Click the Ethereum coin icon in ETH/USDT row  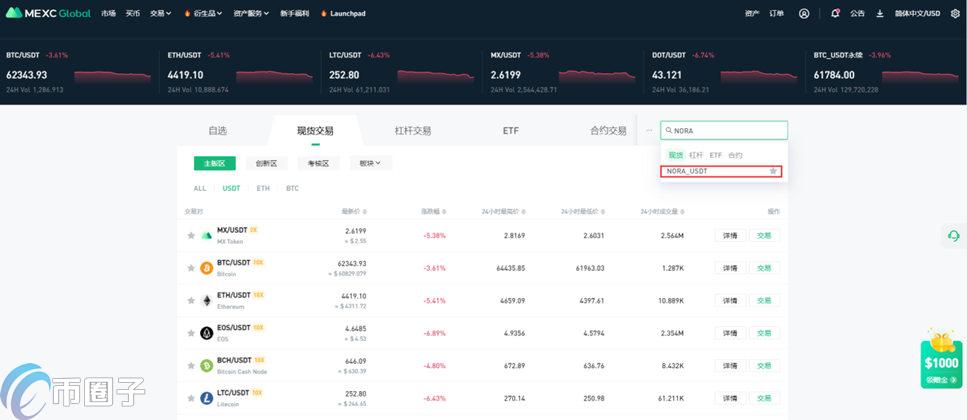pyautogui.click(x=207, y=301)
